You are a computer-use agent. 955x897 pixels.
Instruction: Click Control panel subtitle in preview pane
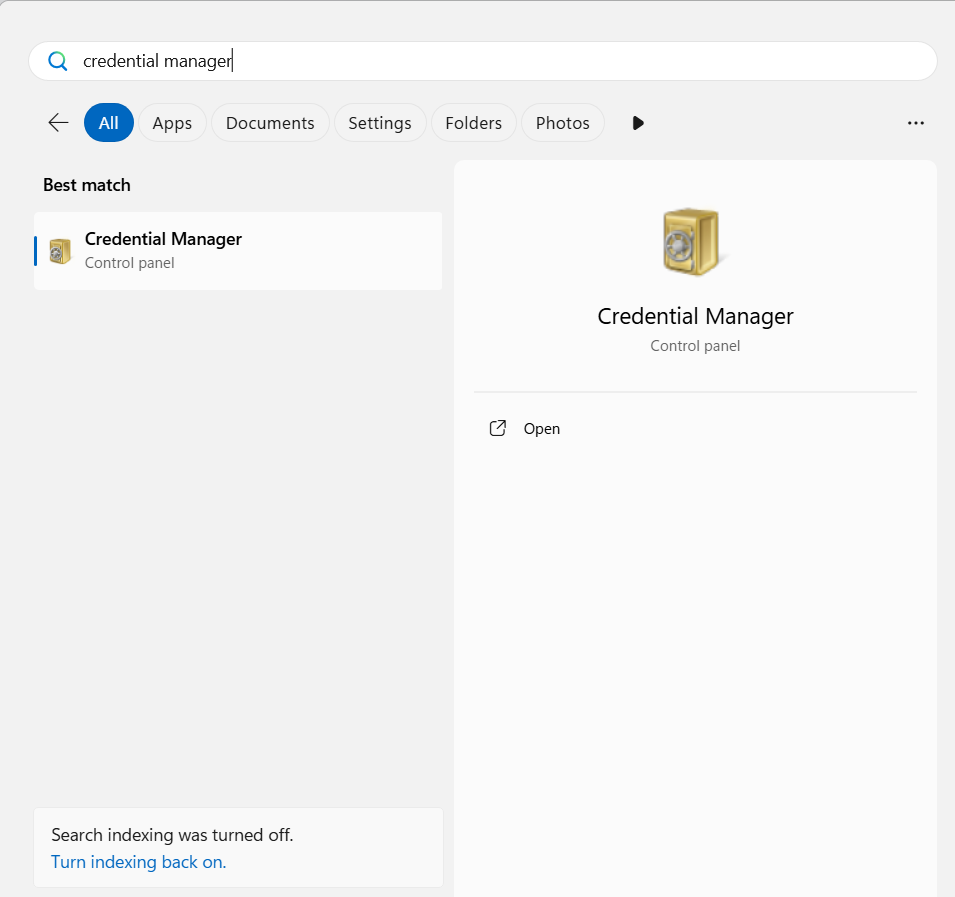695,346
